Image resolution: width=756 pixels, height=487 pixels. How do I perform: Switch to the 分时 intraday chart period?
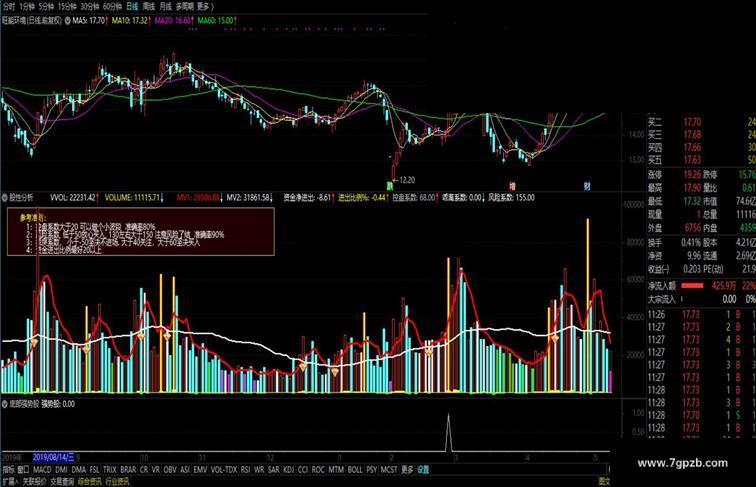(x=9, y=7)
